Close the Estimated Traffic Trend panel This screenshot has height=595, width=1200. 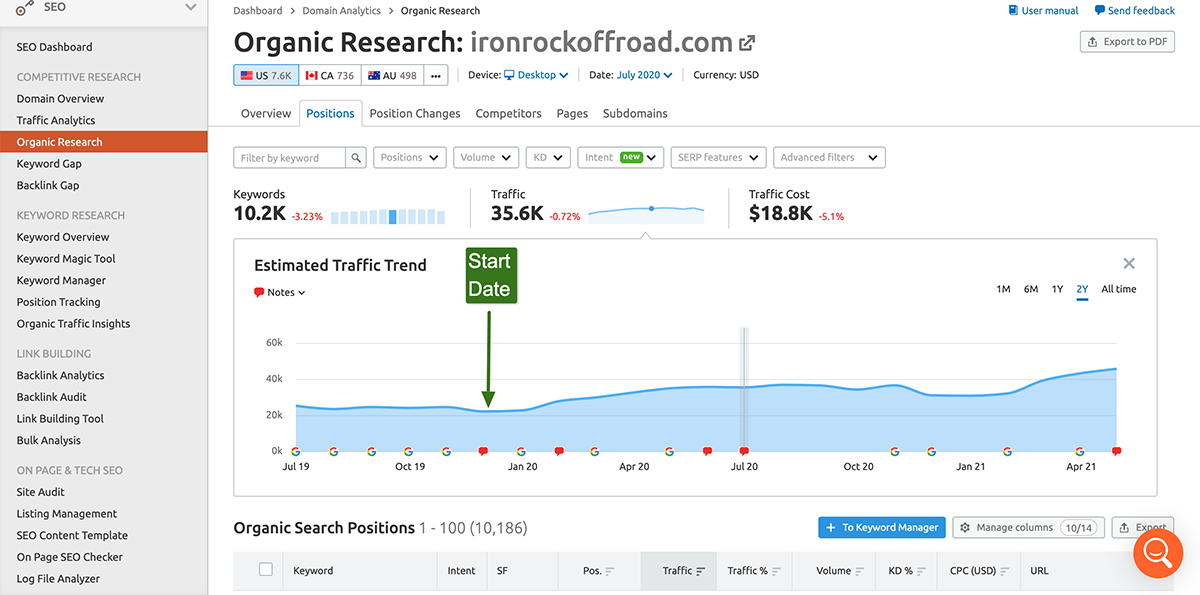(x=1129, y=264)
